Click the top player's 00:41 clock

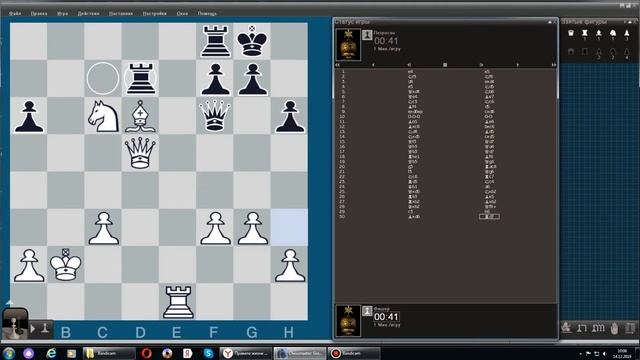(x=386, y=41)
